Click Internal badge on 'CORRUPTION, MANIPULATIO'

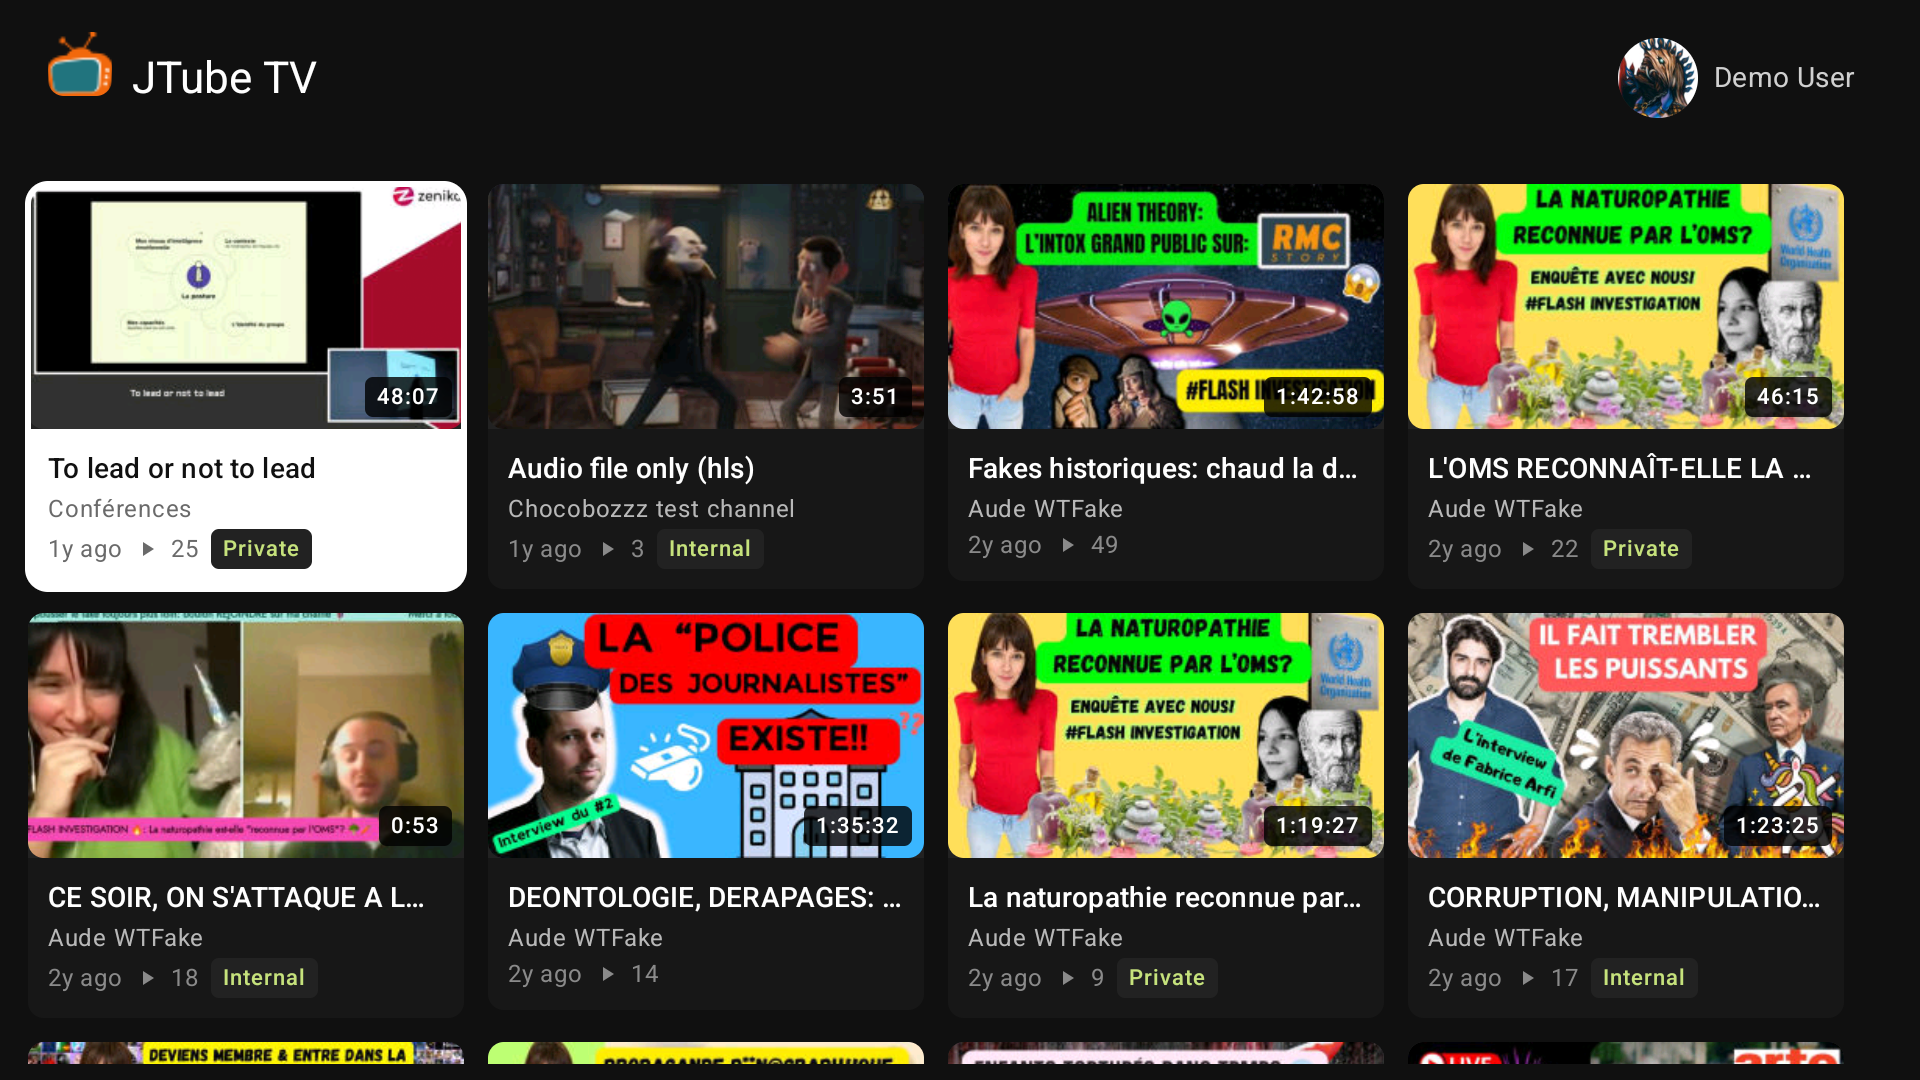pyautogui.click(x=1644, y=978)
